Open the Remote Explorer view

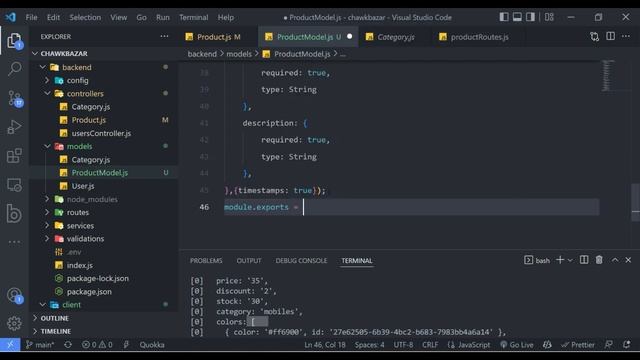(14, 185)
